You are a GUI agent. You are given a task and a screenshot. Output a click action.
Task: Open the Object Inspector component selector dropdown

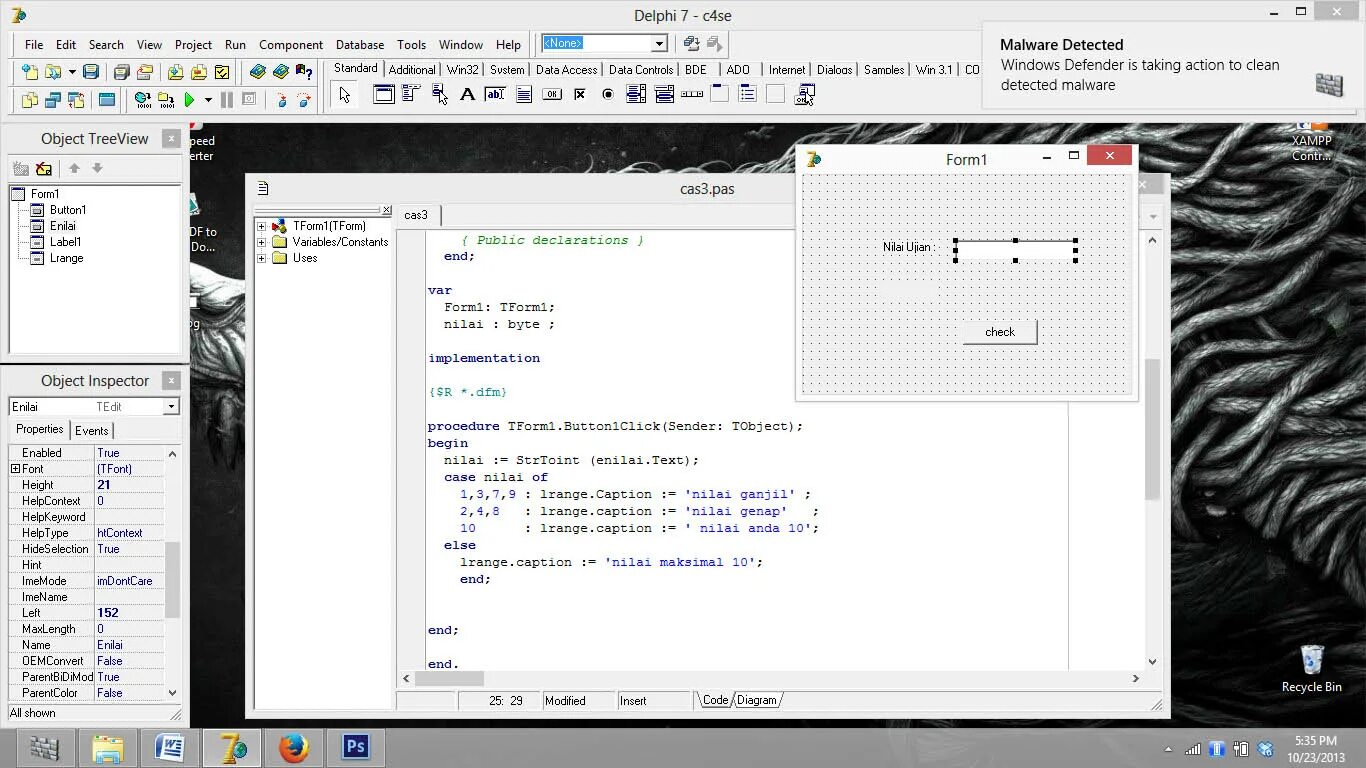click(x=171, y=407)
